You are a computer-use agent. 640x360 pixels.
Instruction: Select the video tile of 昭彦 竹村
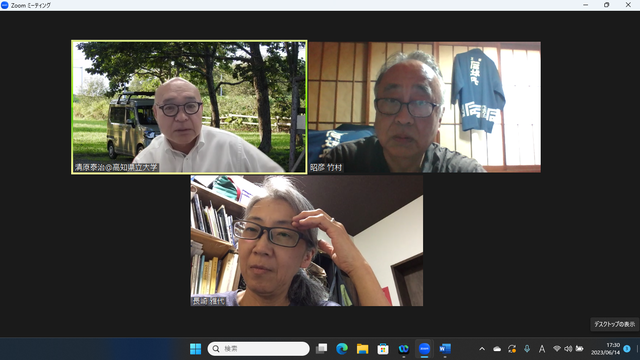(x=424, y=107)
